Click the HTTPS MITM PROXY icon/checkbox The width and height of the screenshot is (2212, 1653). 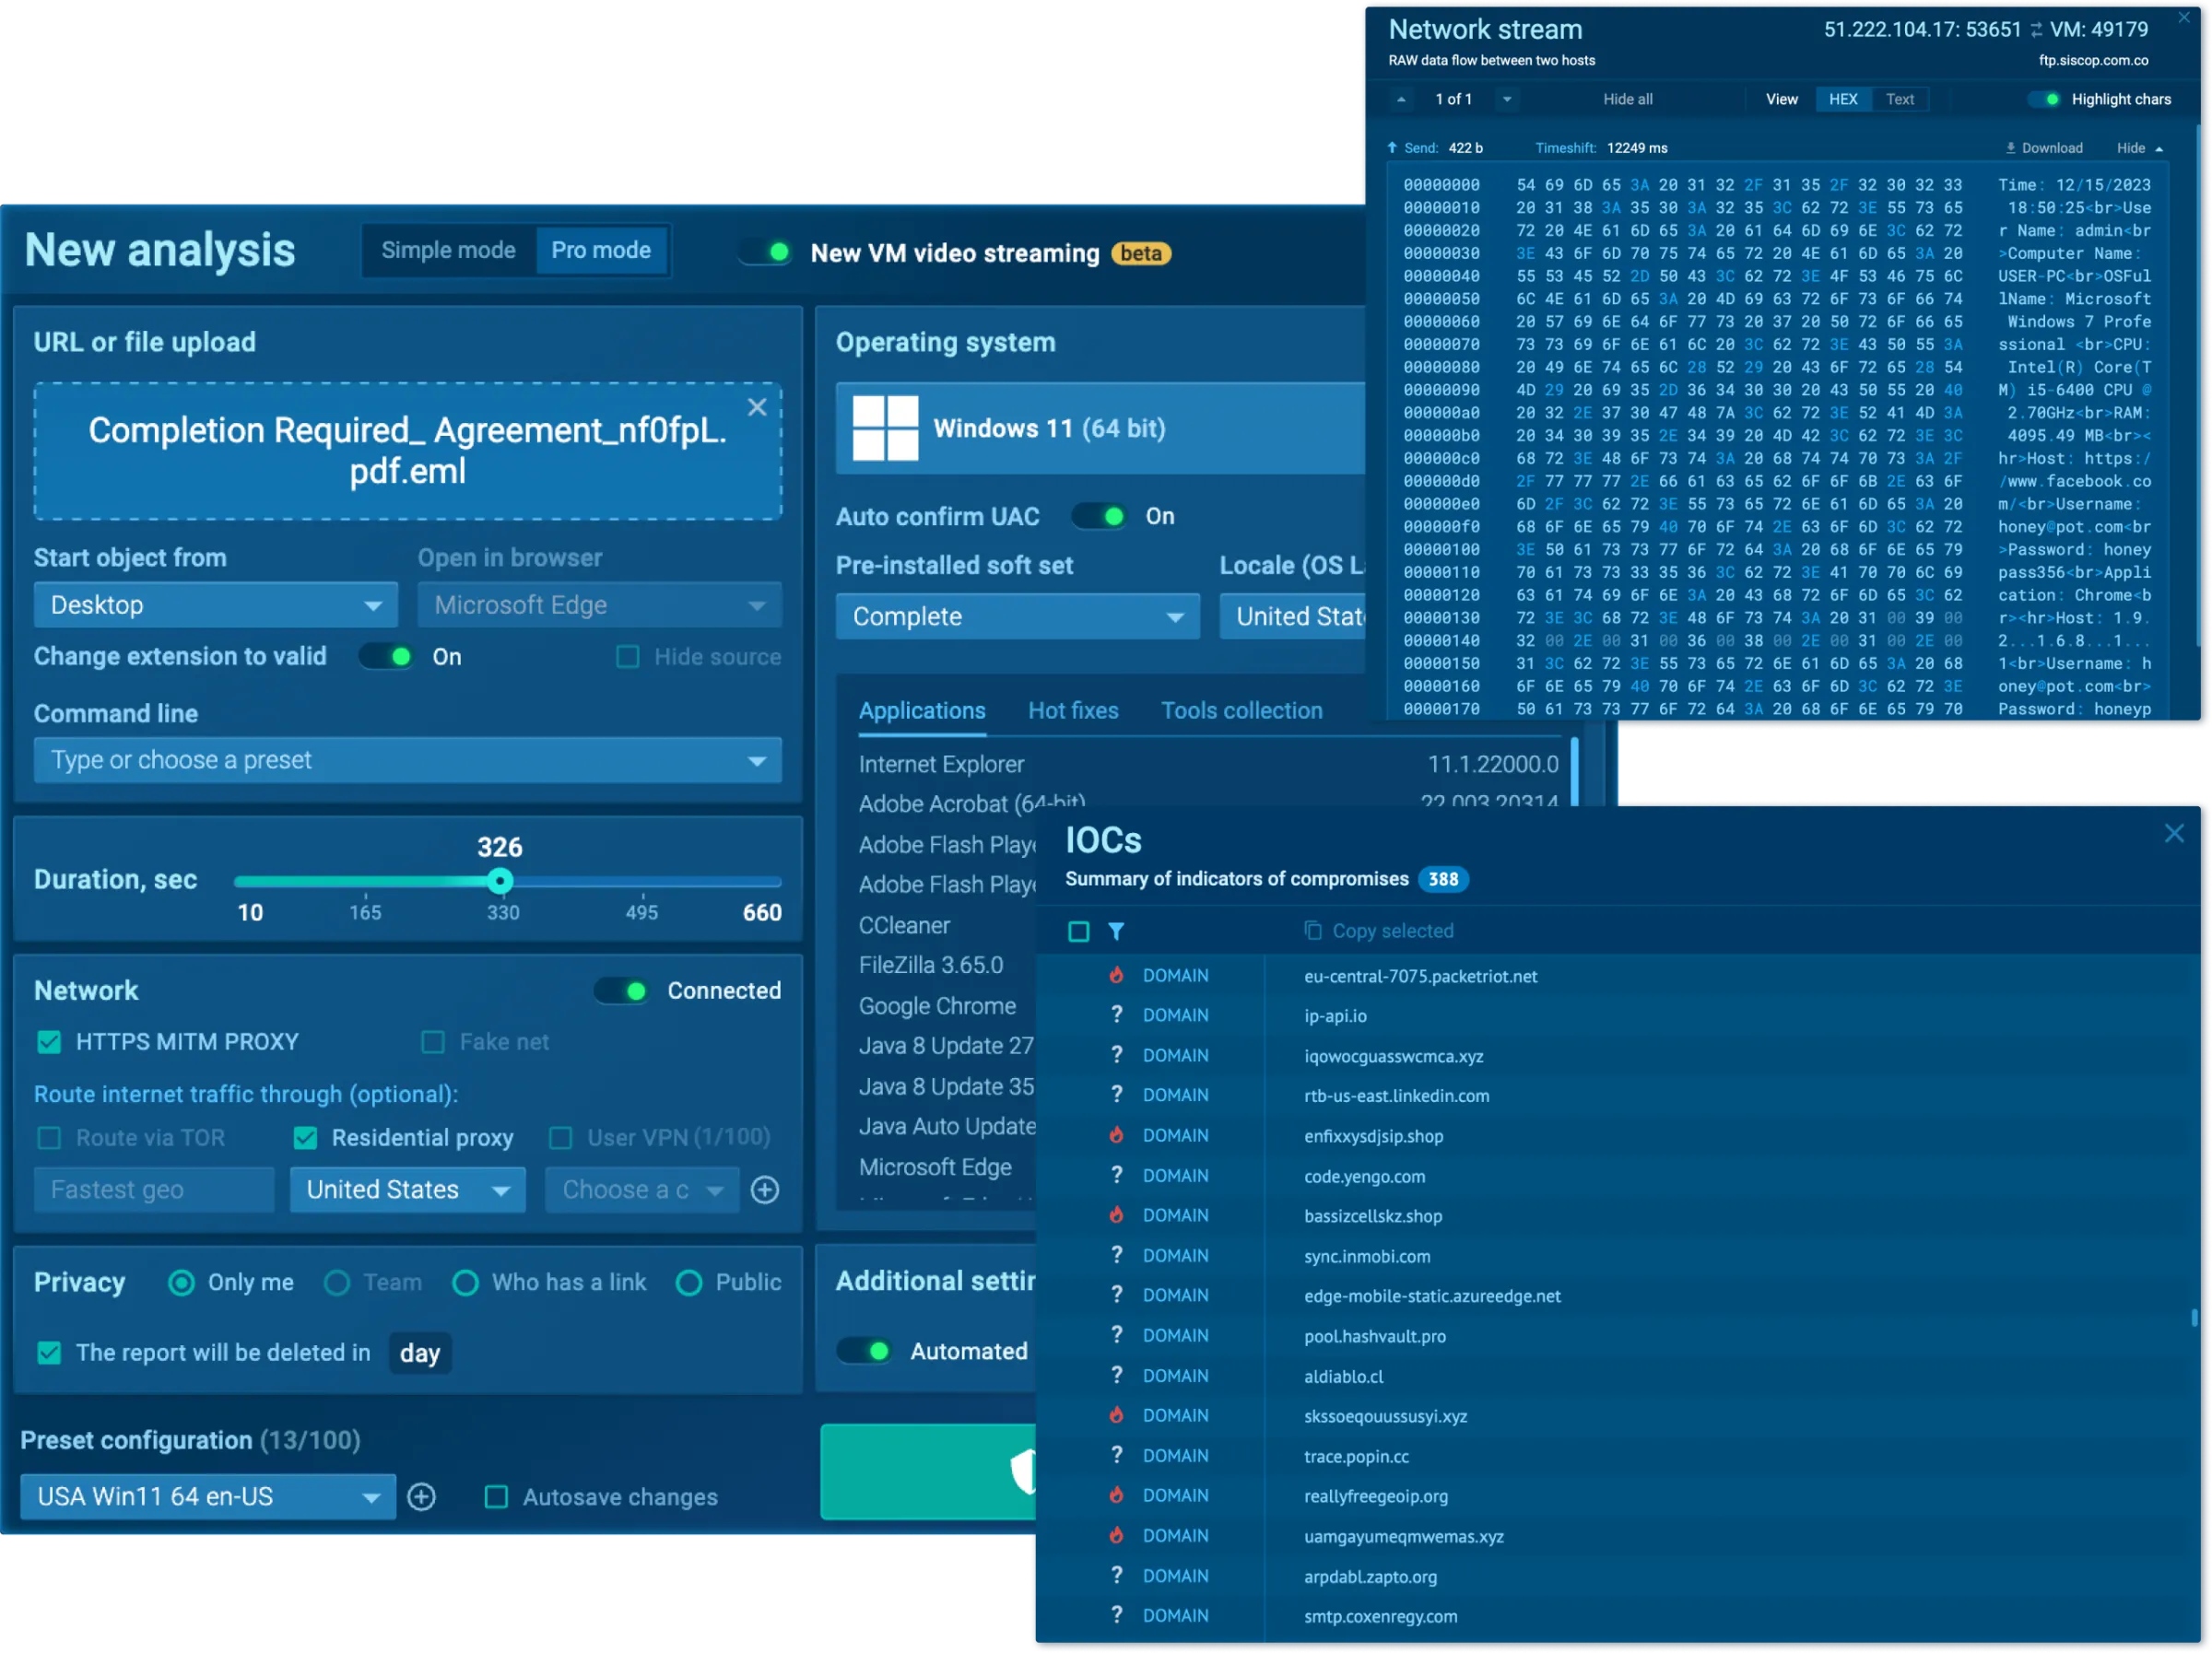pyautogui.click(x=47, y=1040)
